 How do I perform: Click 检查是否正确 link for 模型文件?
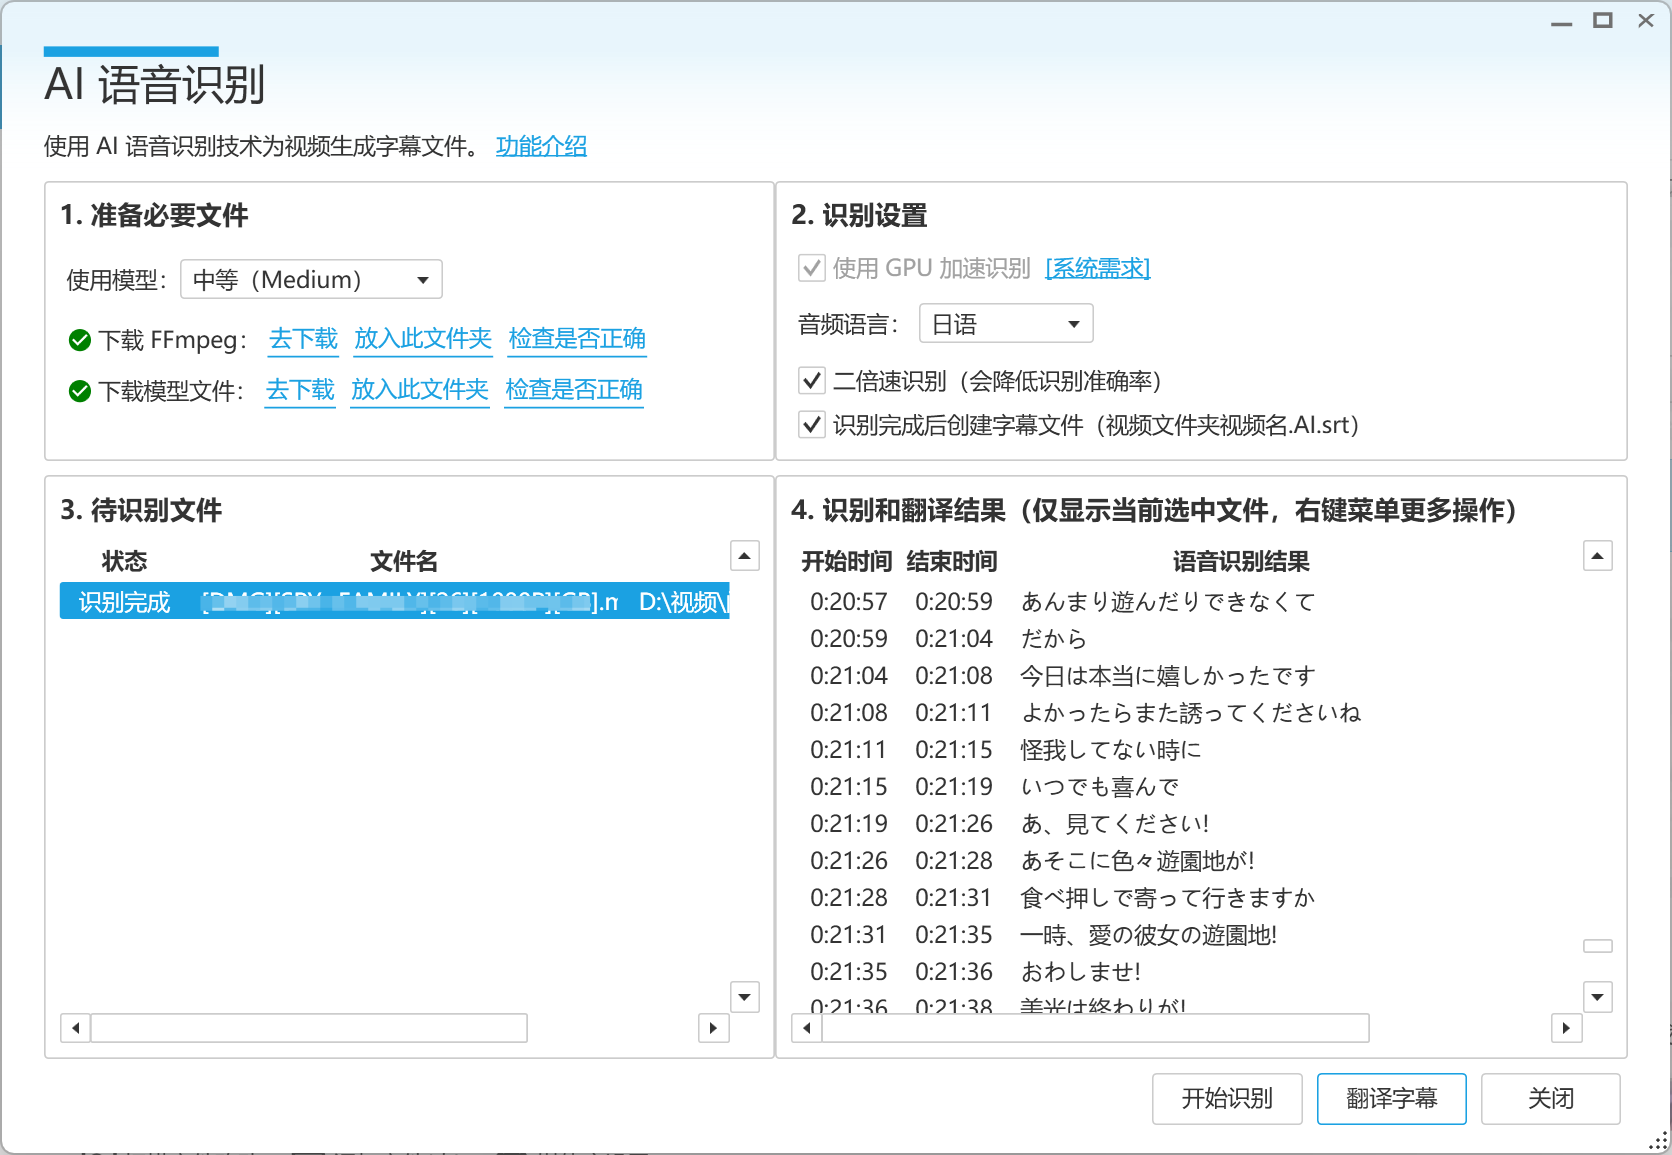(574, 390)
